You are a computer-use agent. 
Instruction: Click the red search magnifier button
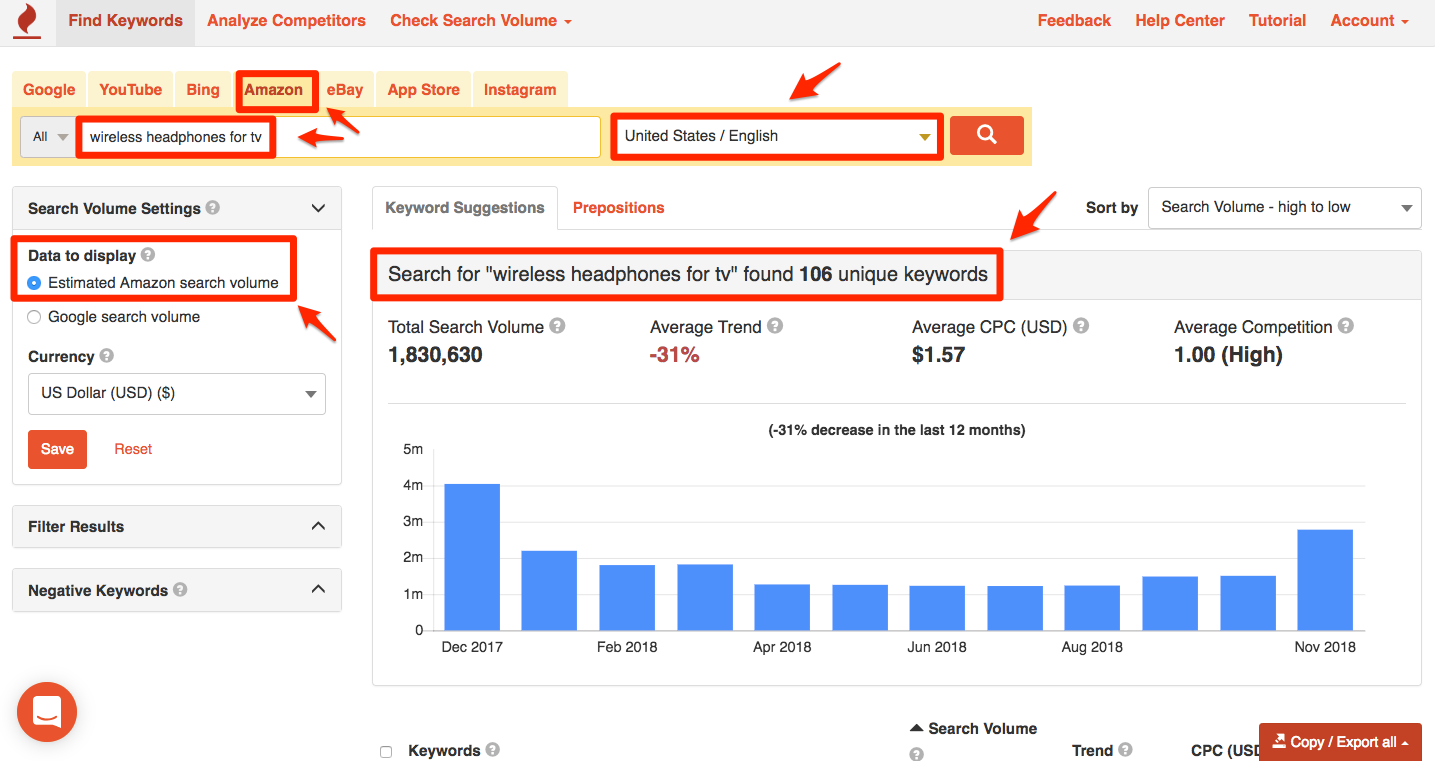pyautogui.click(x=986, y=135)
